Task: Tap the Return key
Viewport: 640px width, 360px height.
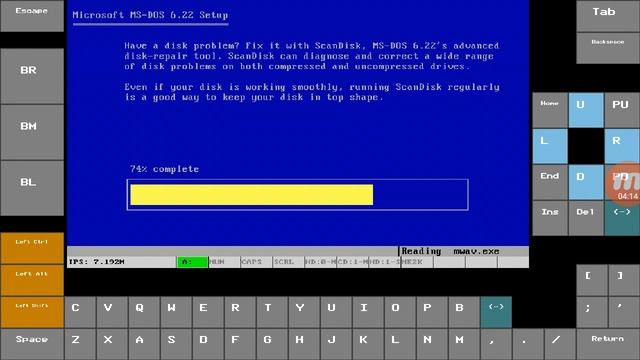Action: click(x=608, y=344)
